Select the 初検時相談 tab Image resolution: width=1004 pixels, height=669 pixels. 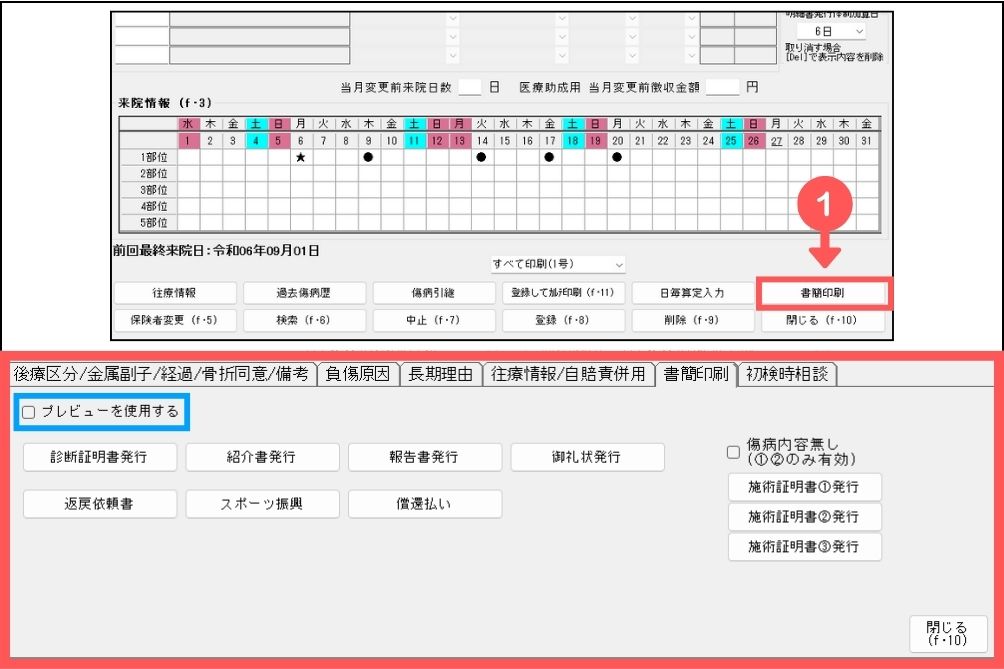[x=787, y=374]
